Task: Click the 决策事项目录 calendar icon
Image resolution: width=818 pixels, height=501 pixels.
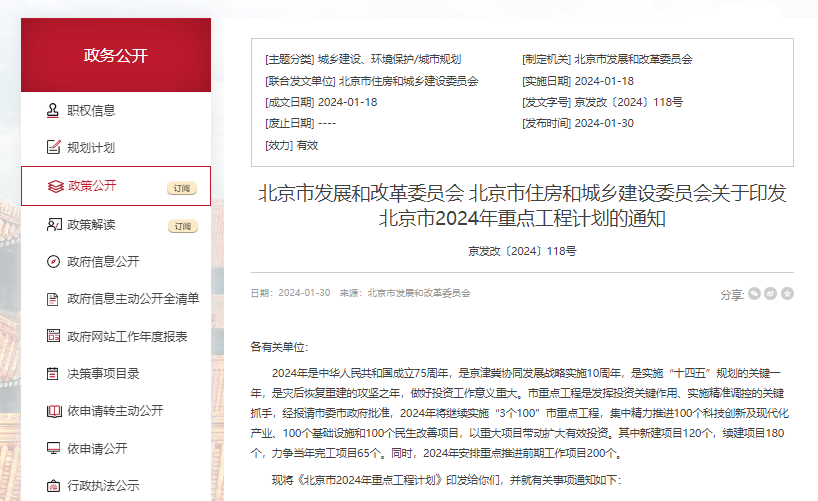Action: pyautogui.click(x=53, y=374)
